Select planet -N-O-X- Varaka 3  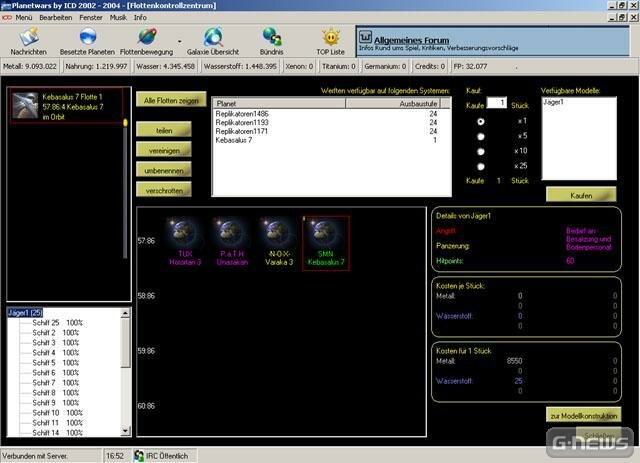point(279,243)
